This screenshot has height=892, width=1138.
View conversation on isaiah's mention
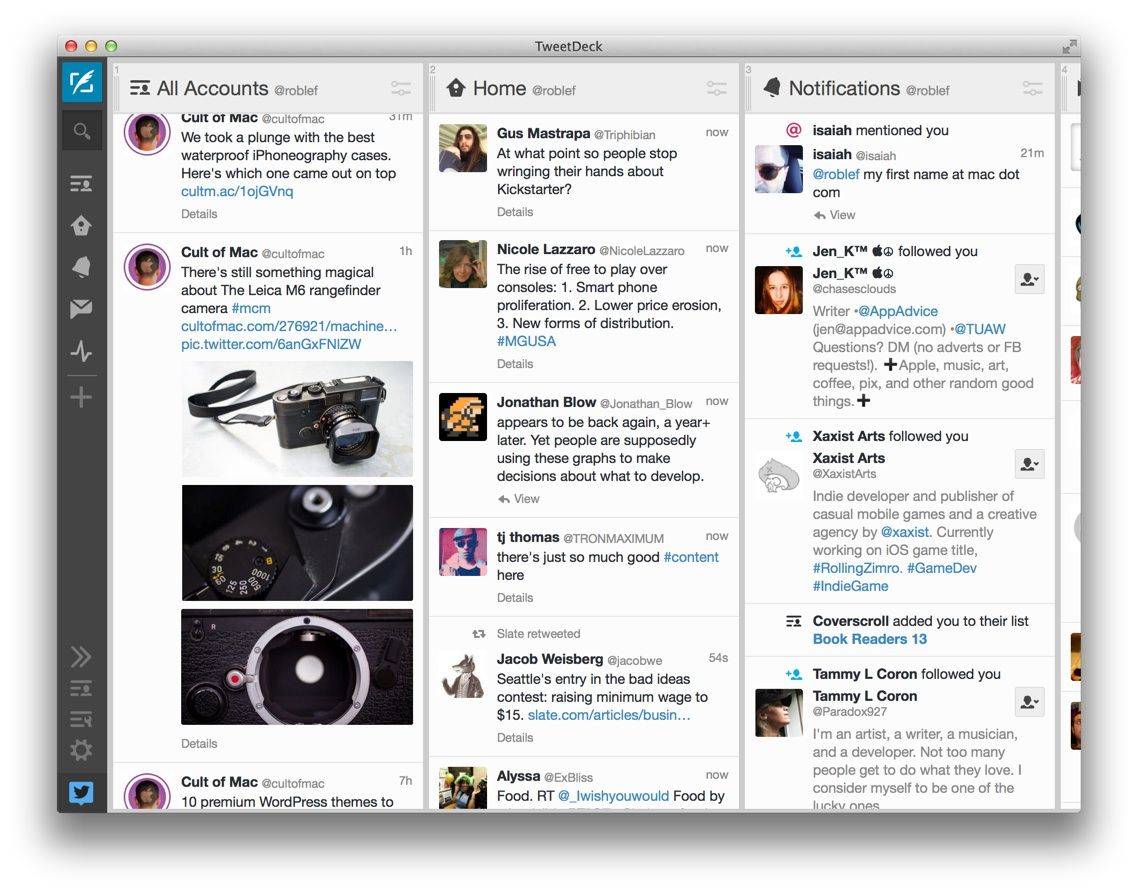[835, 216]
